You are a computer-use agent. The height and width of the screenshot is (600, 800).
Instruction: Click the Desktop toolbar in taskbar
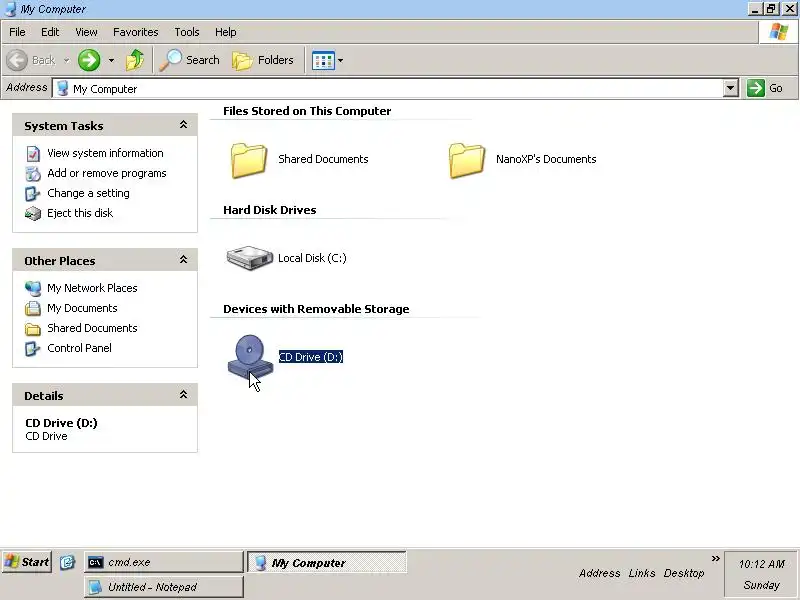tap(684, 573)
